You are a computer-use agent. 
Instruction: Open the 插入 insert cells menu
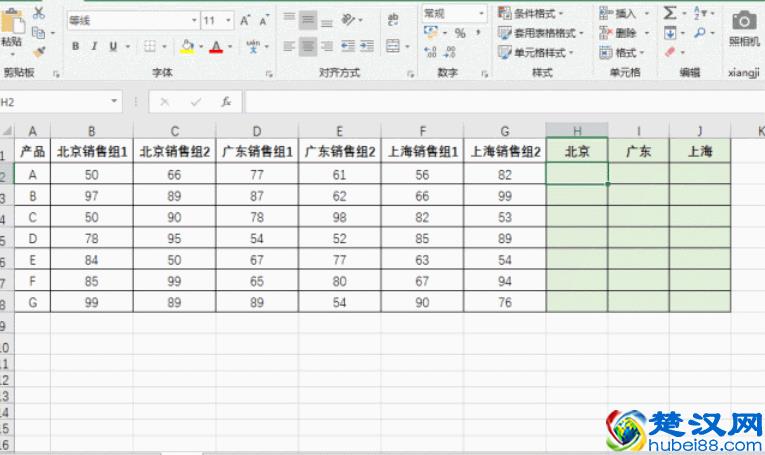[x=624, y=13]
